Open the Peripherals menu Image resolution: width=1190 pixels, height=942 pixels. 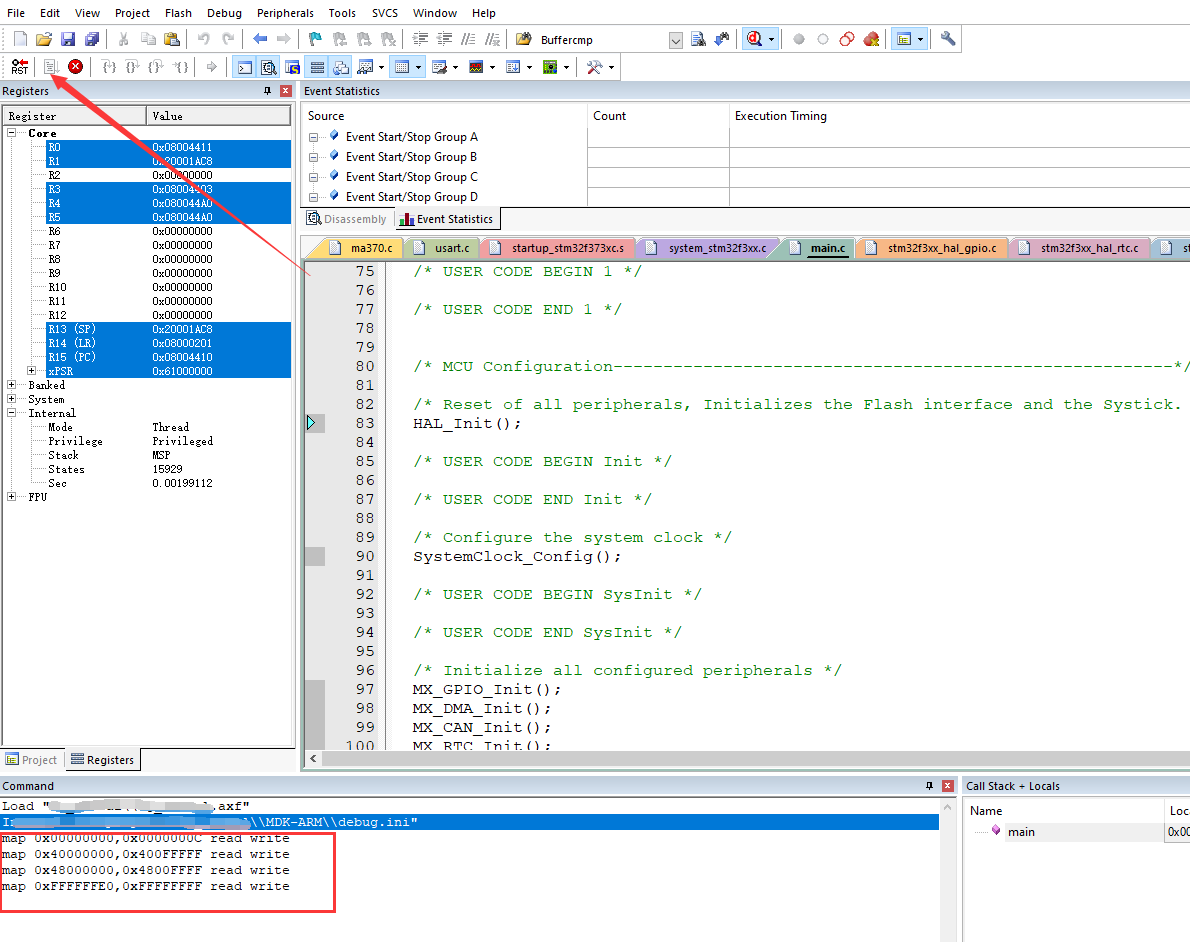point(285,13)
